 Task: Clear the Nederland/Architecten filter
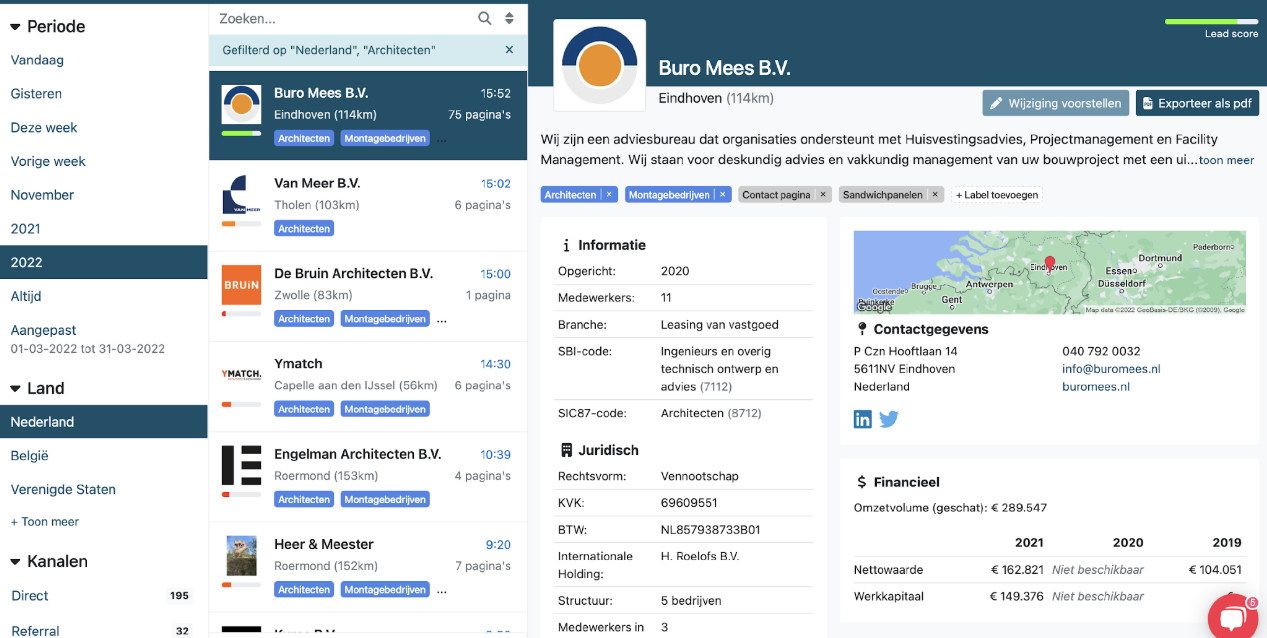pyautogui.click(x=509, y=49)
